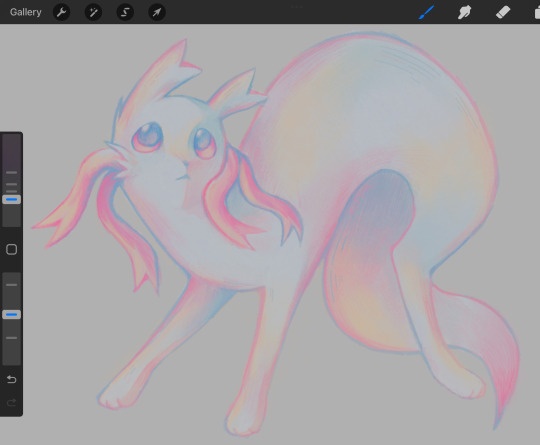Tap the square Modify button in sidebar

(x=11, y=249)
